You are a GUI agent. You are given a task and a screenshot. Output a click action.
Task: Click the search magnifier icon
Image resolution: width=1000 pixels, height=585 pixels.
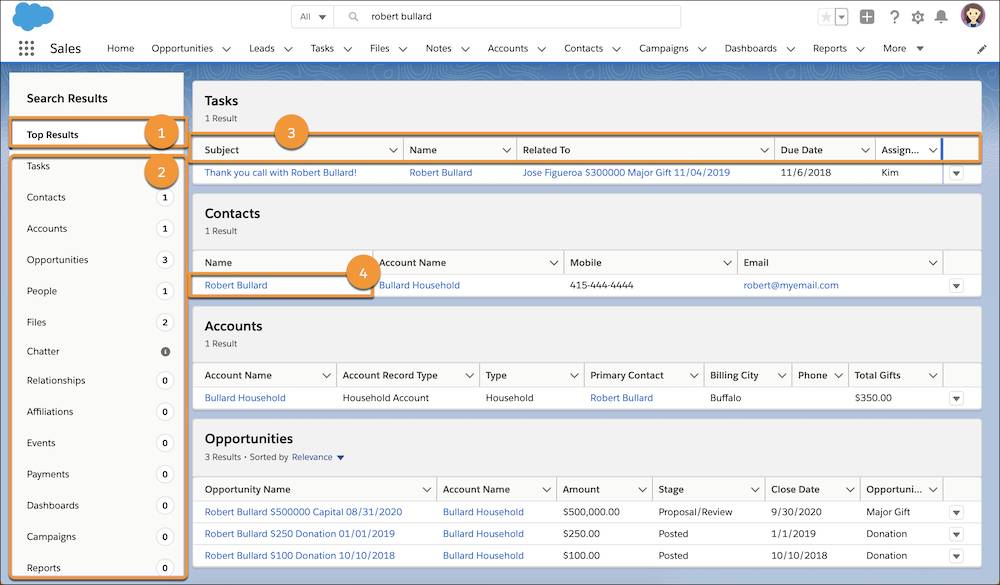tap(353, 17)
